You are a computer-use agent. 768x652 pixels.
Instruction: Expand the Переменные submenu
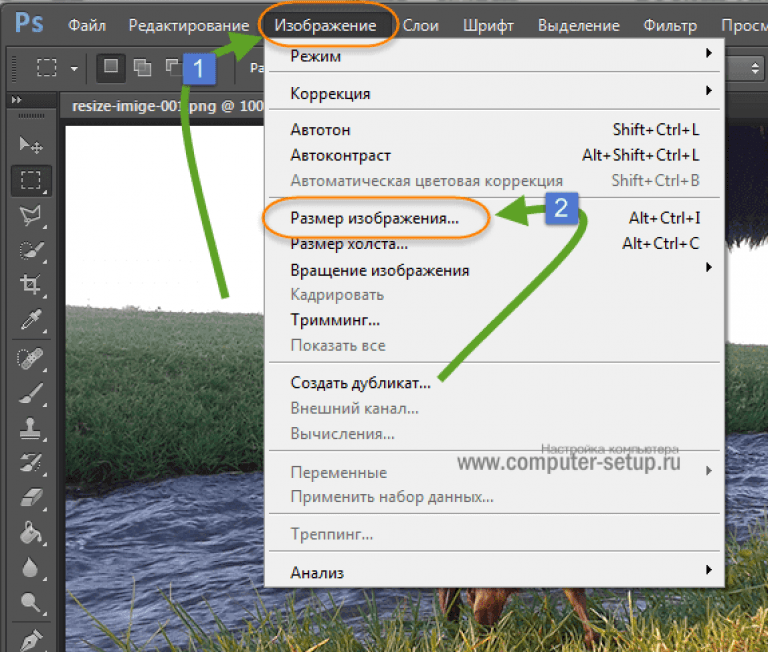tap(495, 472)
